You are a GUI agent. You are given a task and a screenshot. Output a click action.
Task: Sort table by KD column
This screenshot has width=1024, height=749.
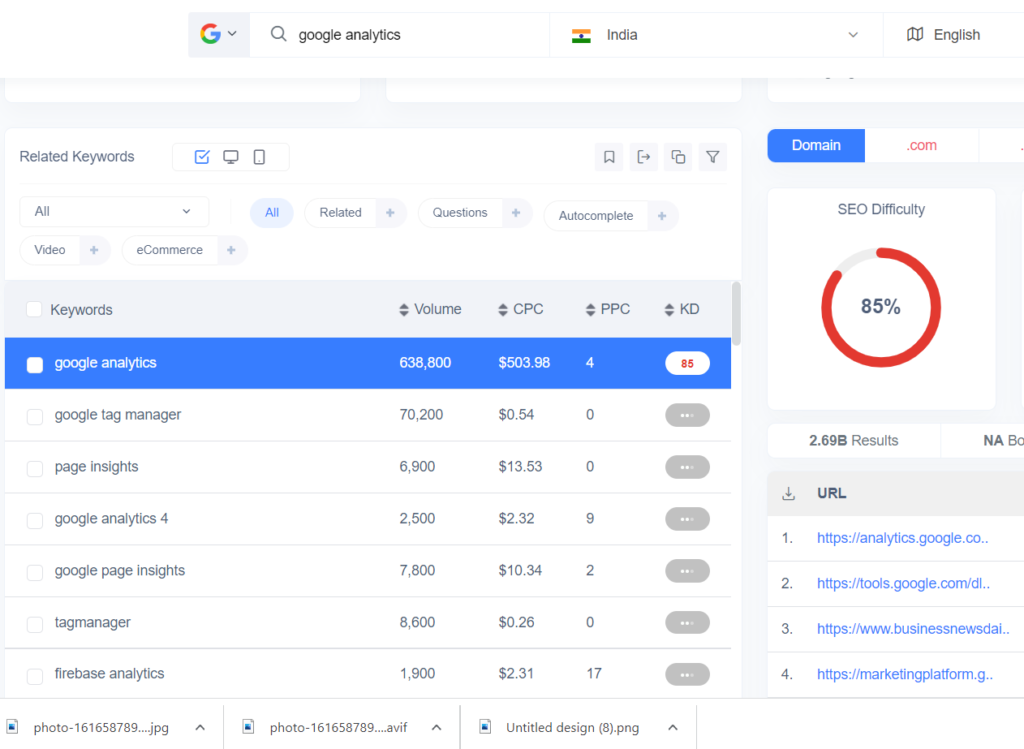click(x=682, y=310)
